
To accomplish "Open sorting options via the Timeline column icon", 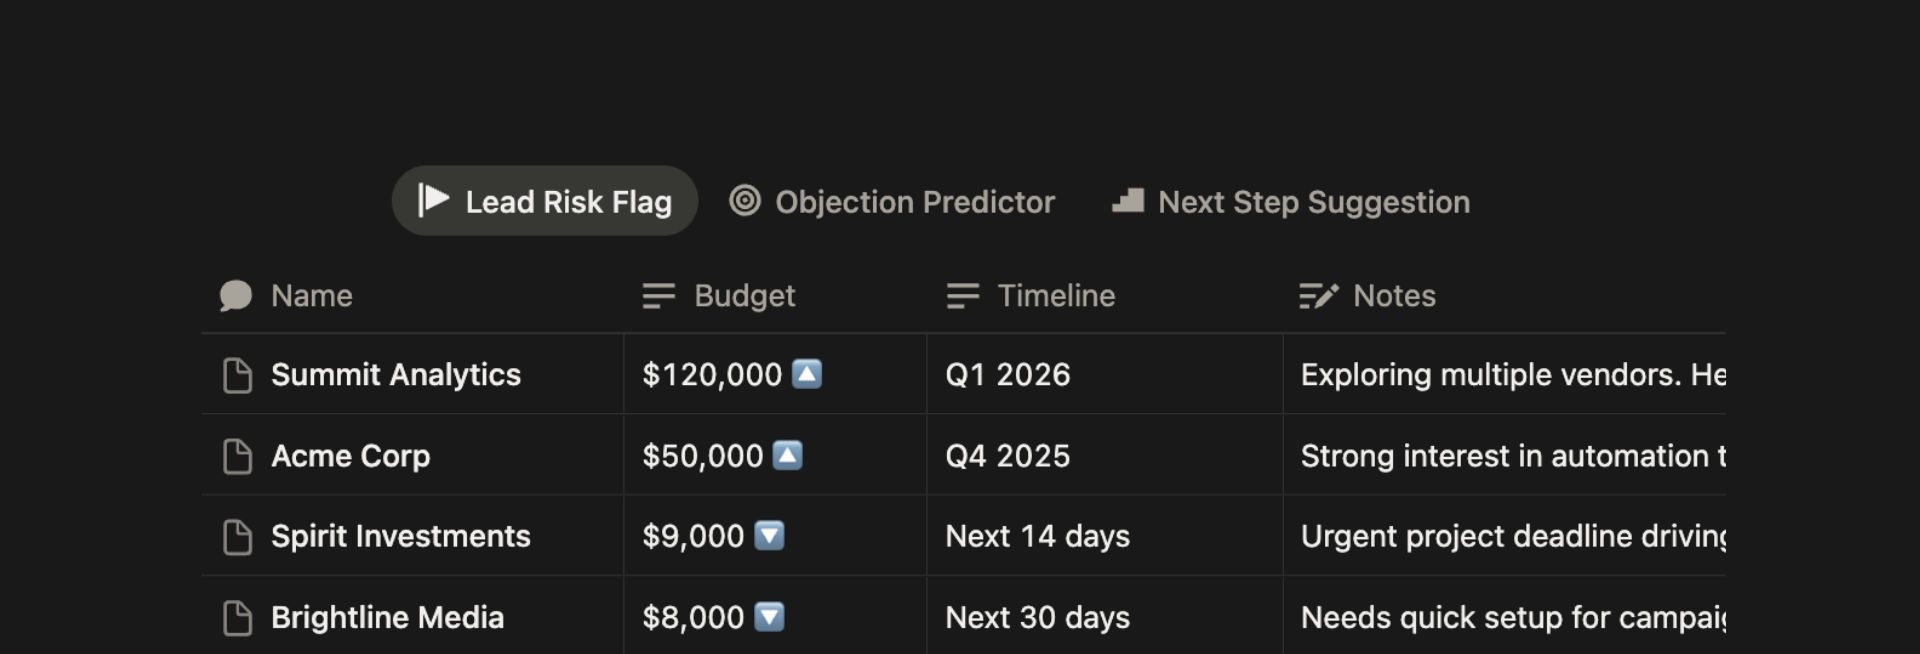I will pyautogui.click(x=963, y=295).
